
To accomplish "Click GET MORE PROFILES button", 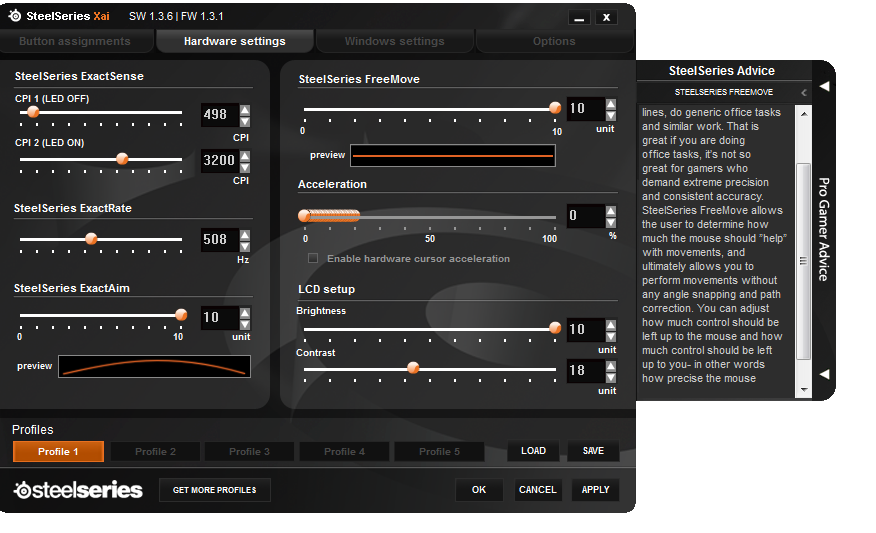I will (214, 490).
